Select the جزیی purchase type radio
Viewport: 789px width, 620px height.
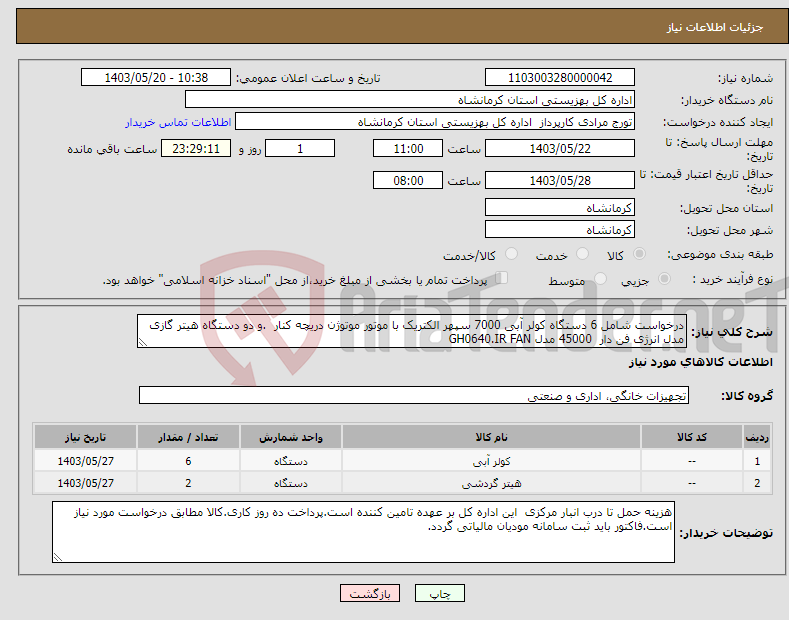click(x=664, y=279)
